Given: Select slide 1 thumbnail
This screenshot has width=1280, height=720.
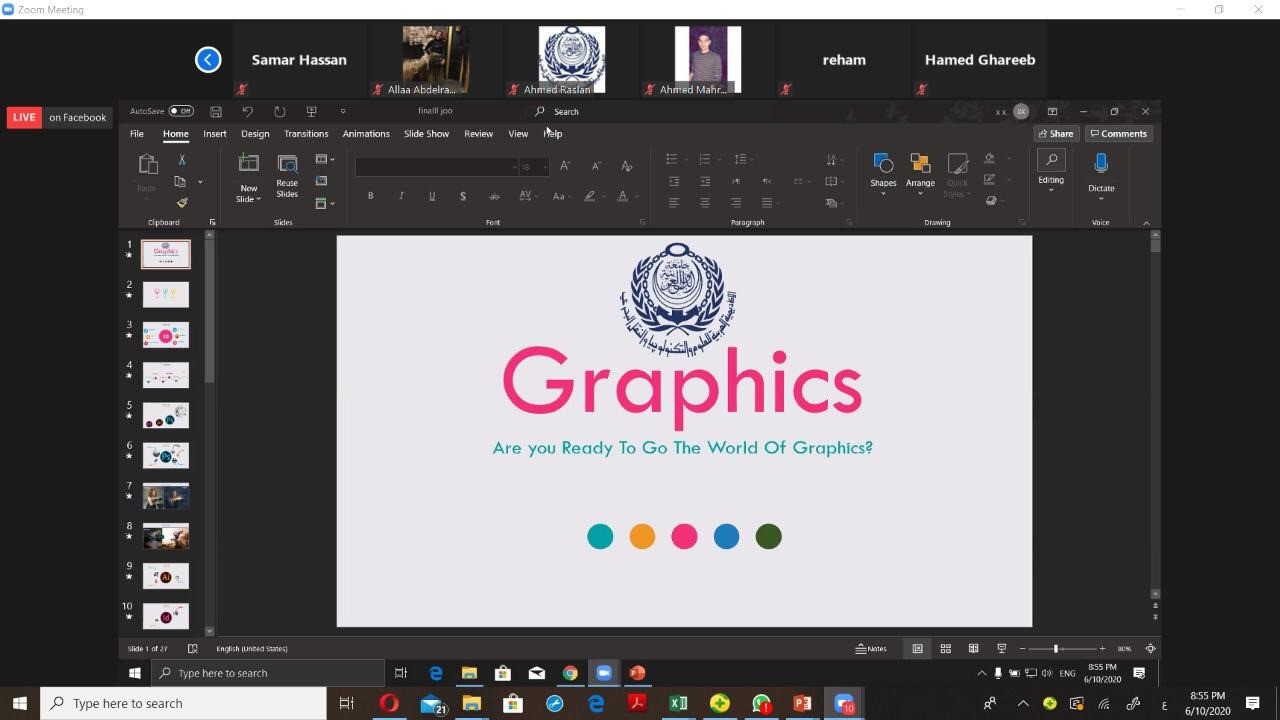Looking at the screenshot, I should click(166, 254).
